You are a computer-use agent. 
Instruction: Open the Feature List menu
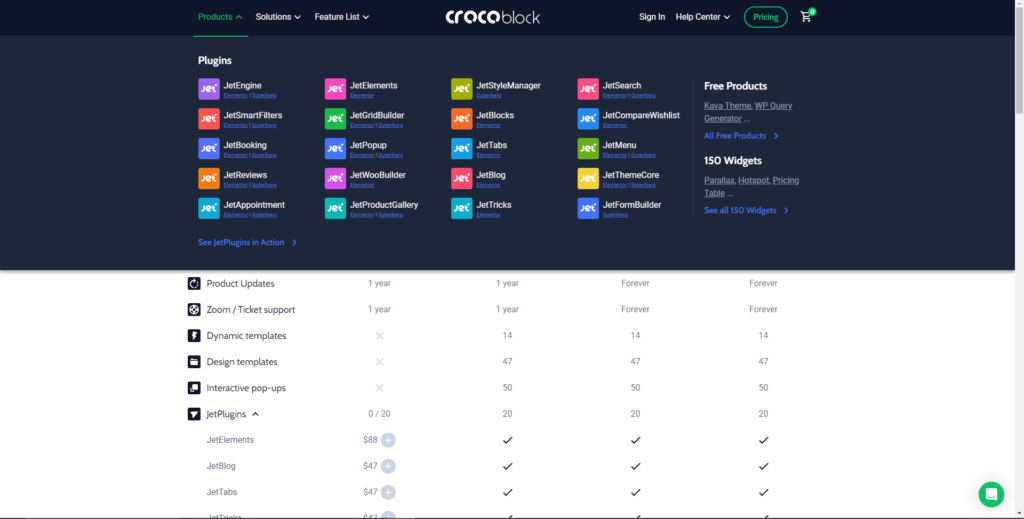click(341, 17)
